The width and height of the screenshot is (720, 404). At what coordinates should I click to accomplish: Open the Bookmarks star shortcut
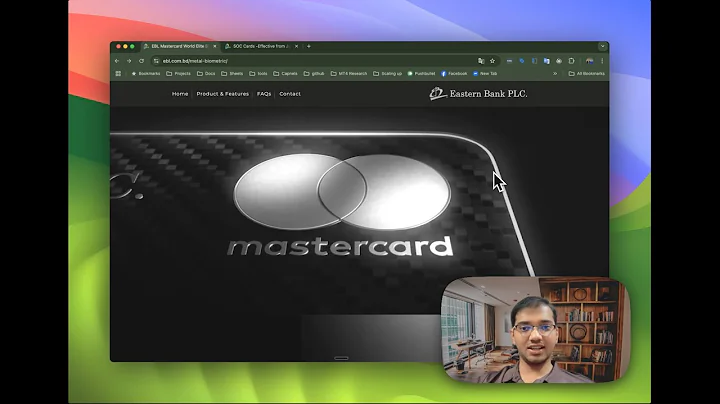point(146,73)
